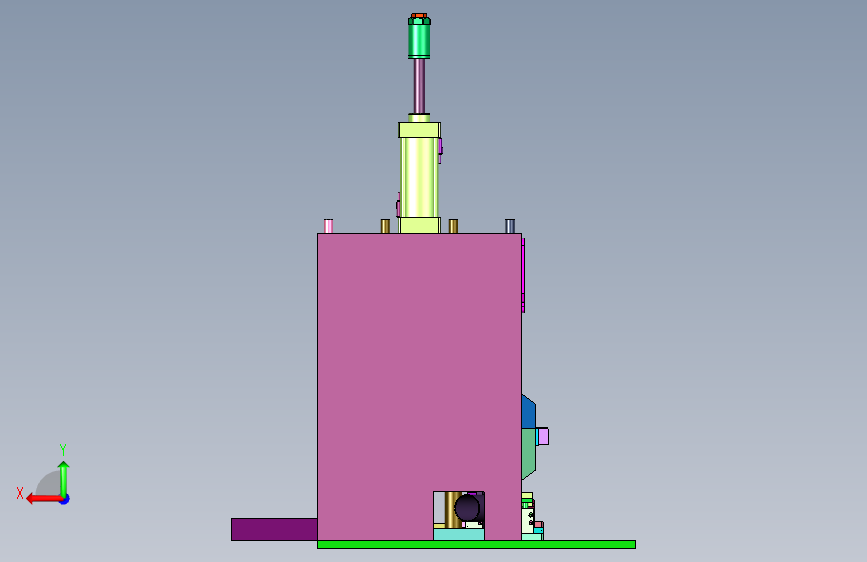
Task: Select the purple piston rod
Action: coord(420,86)
